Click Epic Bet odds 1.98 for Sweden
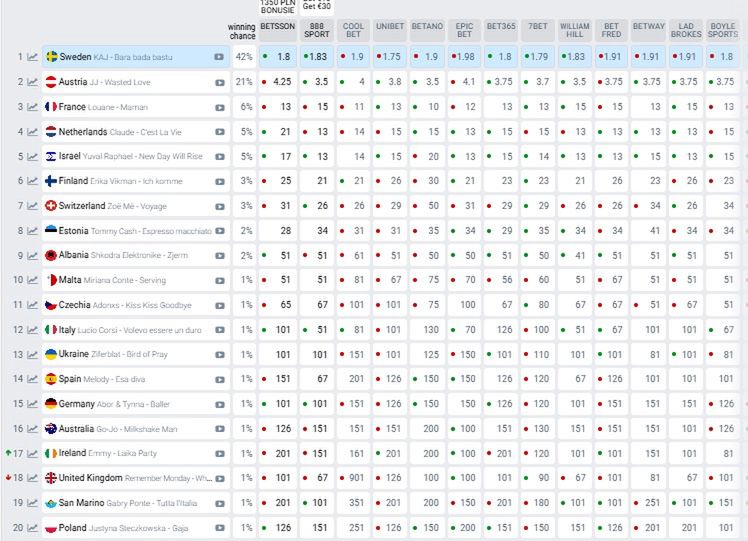 pos(464,57)
